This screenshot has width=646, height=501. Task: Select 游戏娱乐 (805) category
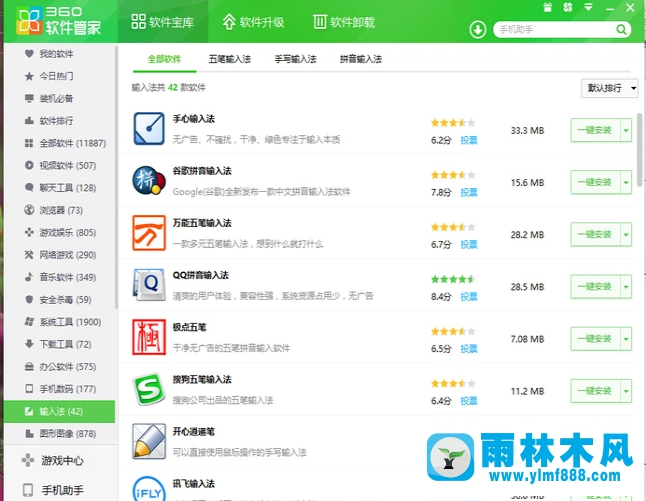60,232
